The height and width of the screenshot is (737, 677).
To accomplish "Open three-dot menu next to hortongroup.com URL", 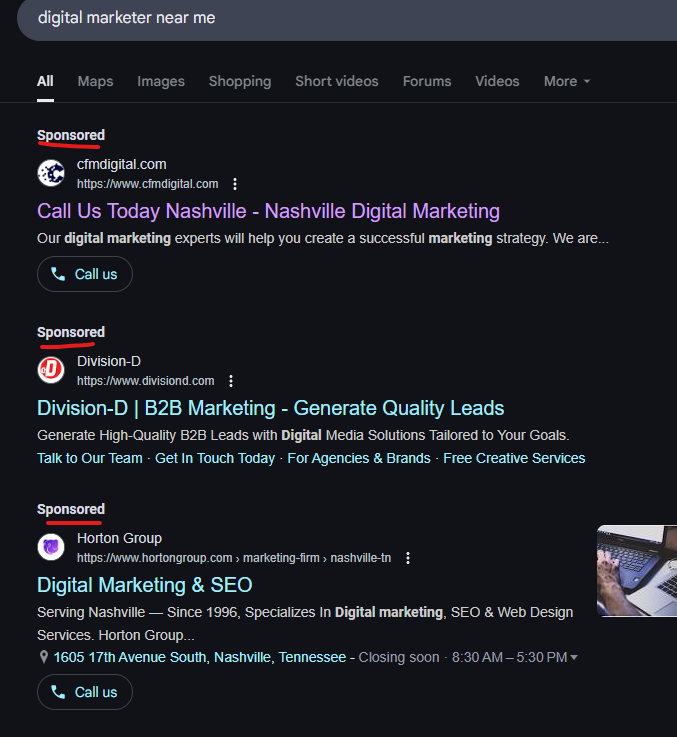I will pyautogui.click(x=408, y=558).
